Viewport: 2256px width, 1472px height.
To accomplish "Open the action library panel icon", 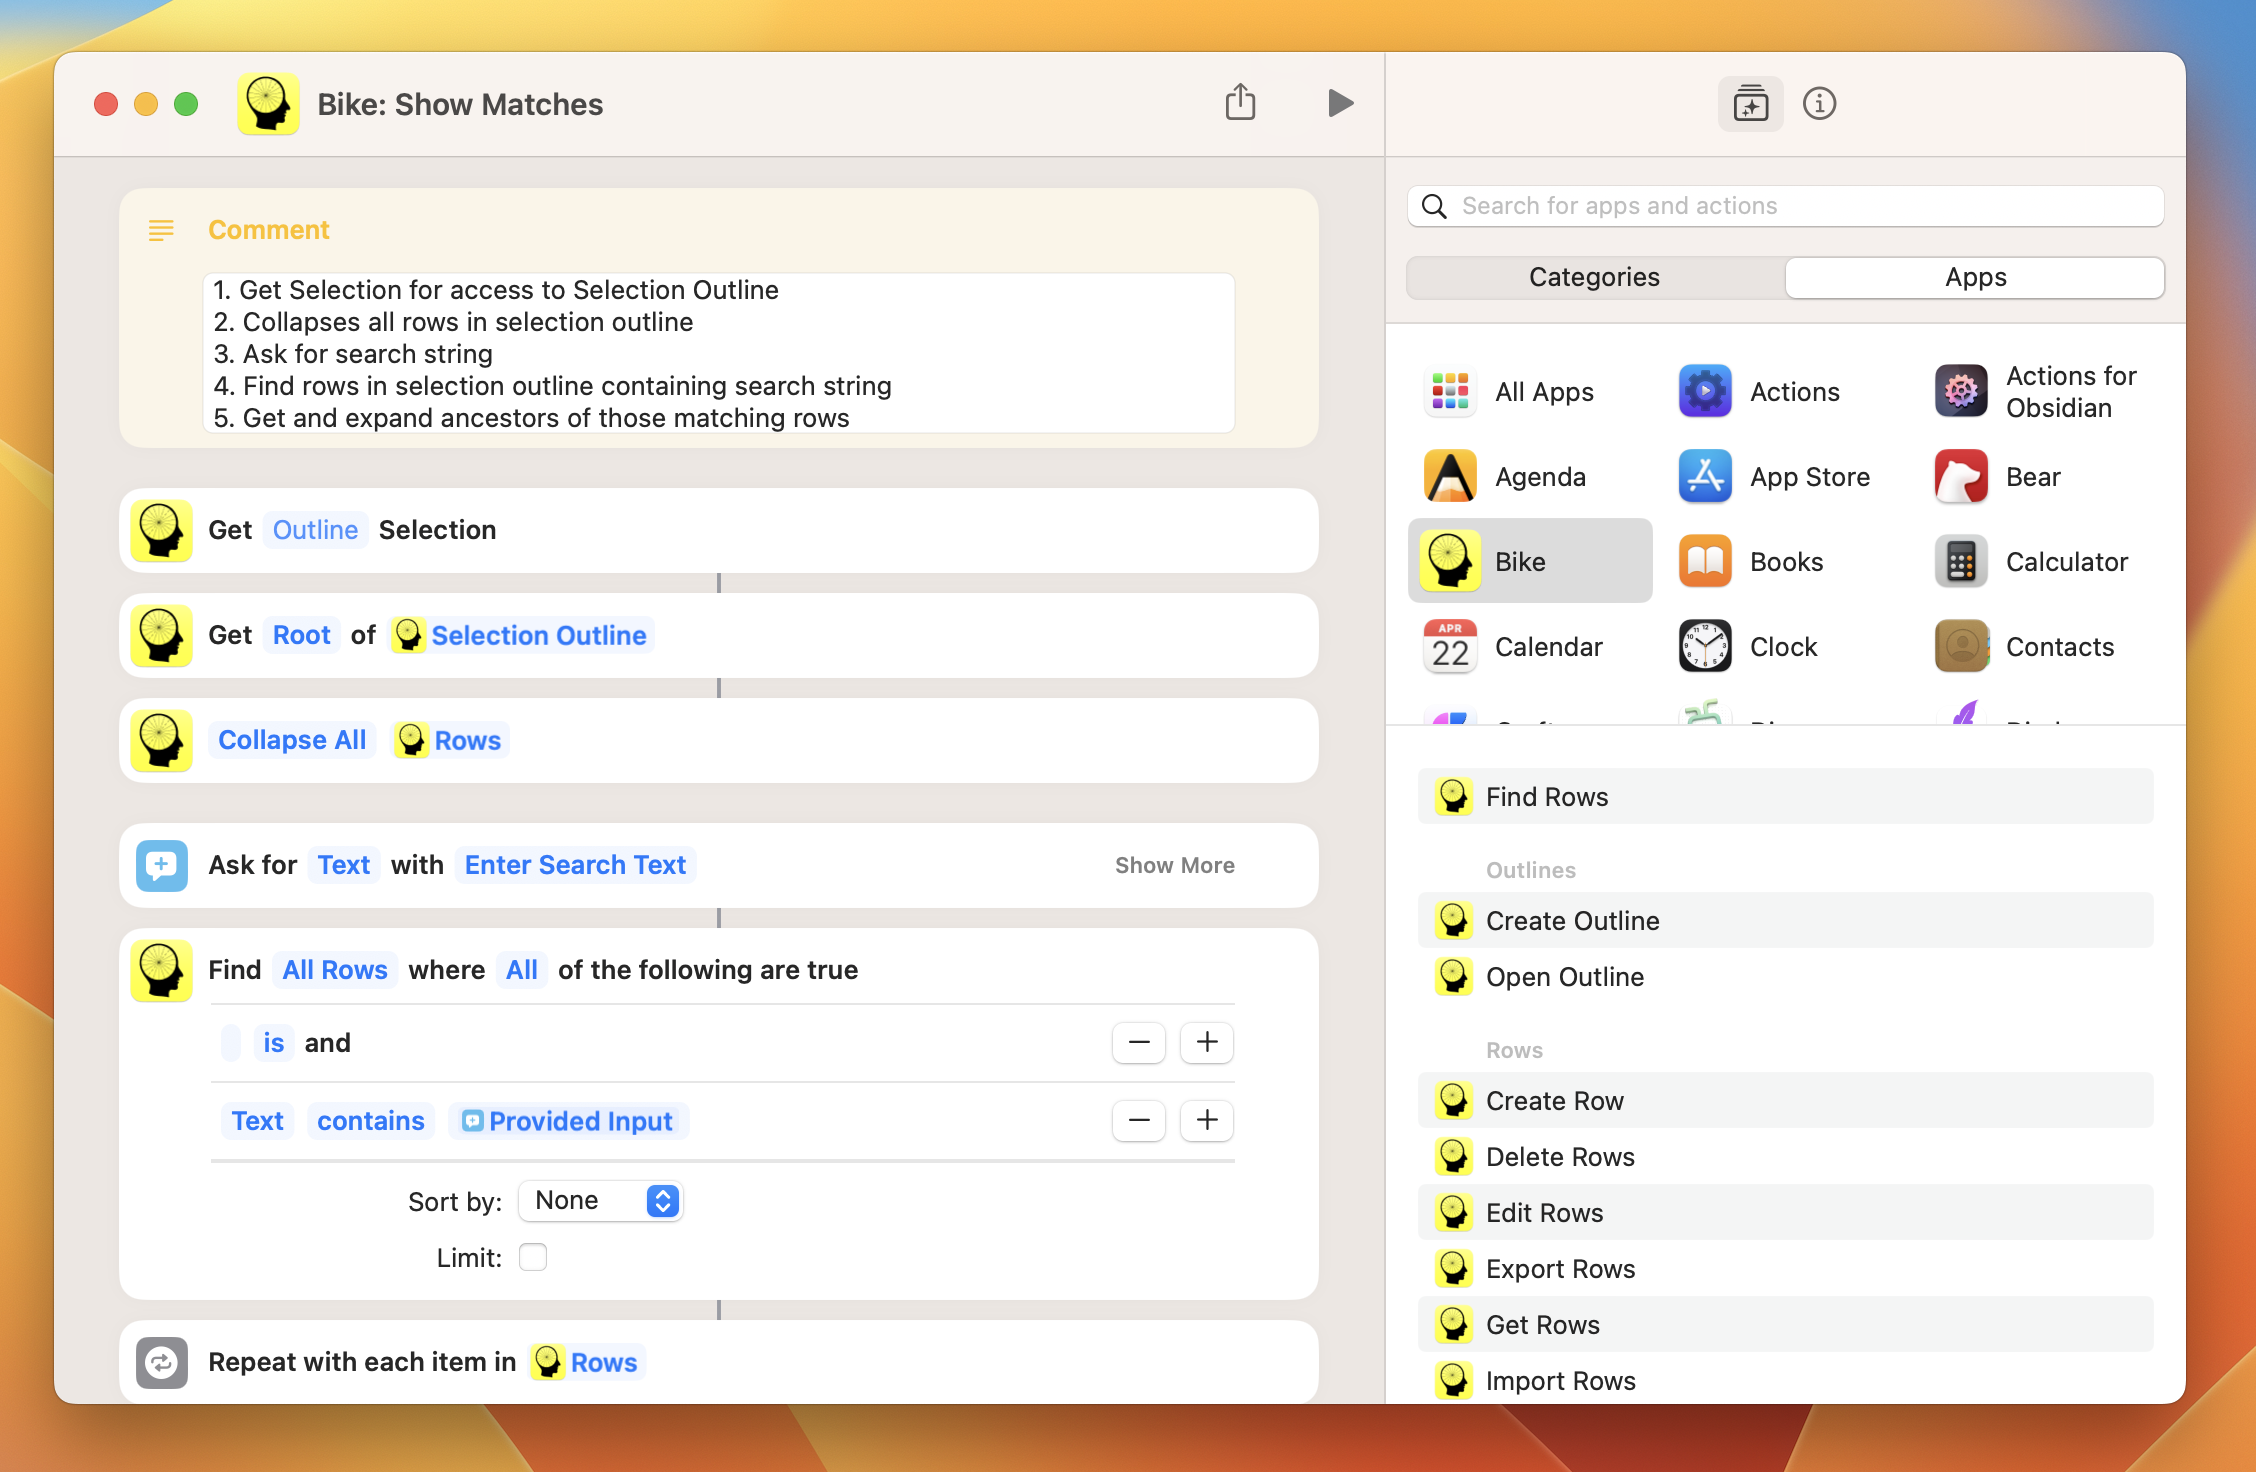I will pyautogui.click(x=1750, y=104).
